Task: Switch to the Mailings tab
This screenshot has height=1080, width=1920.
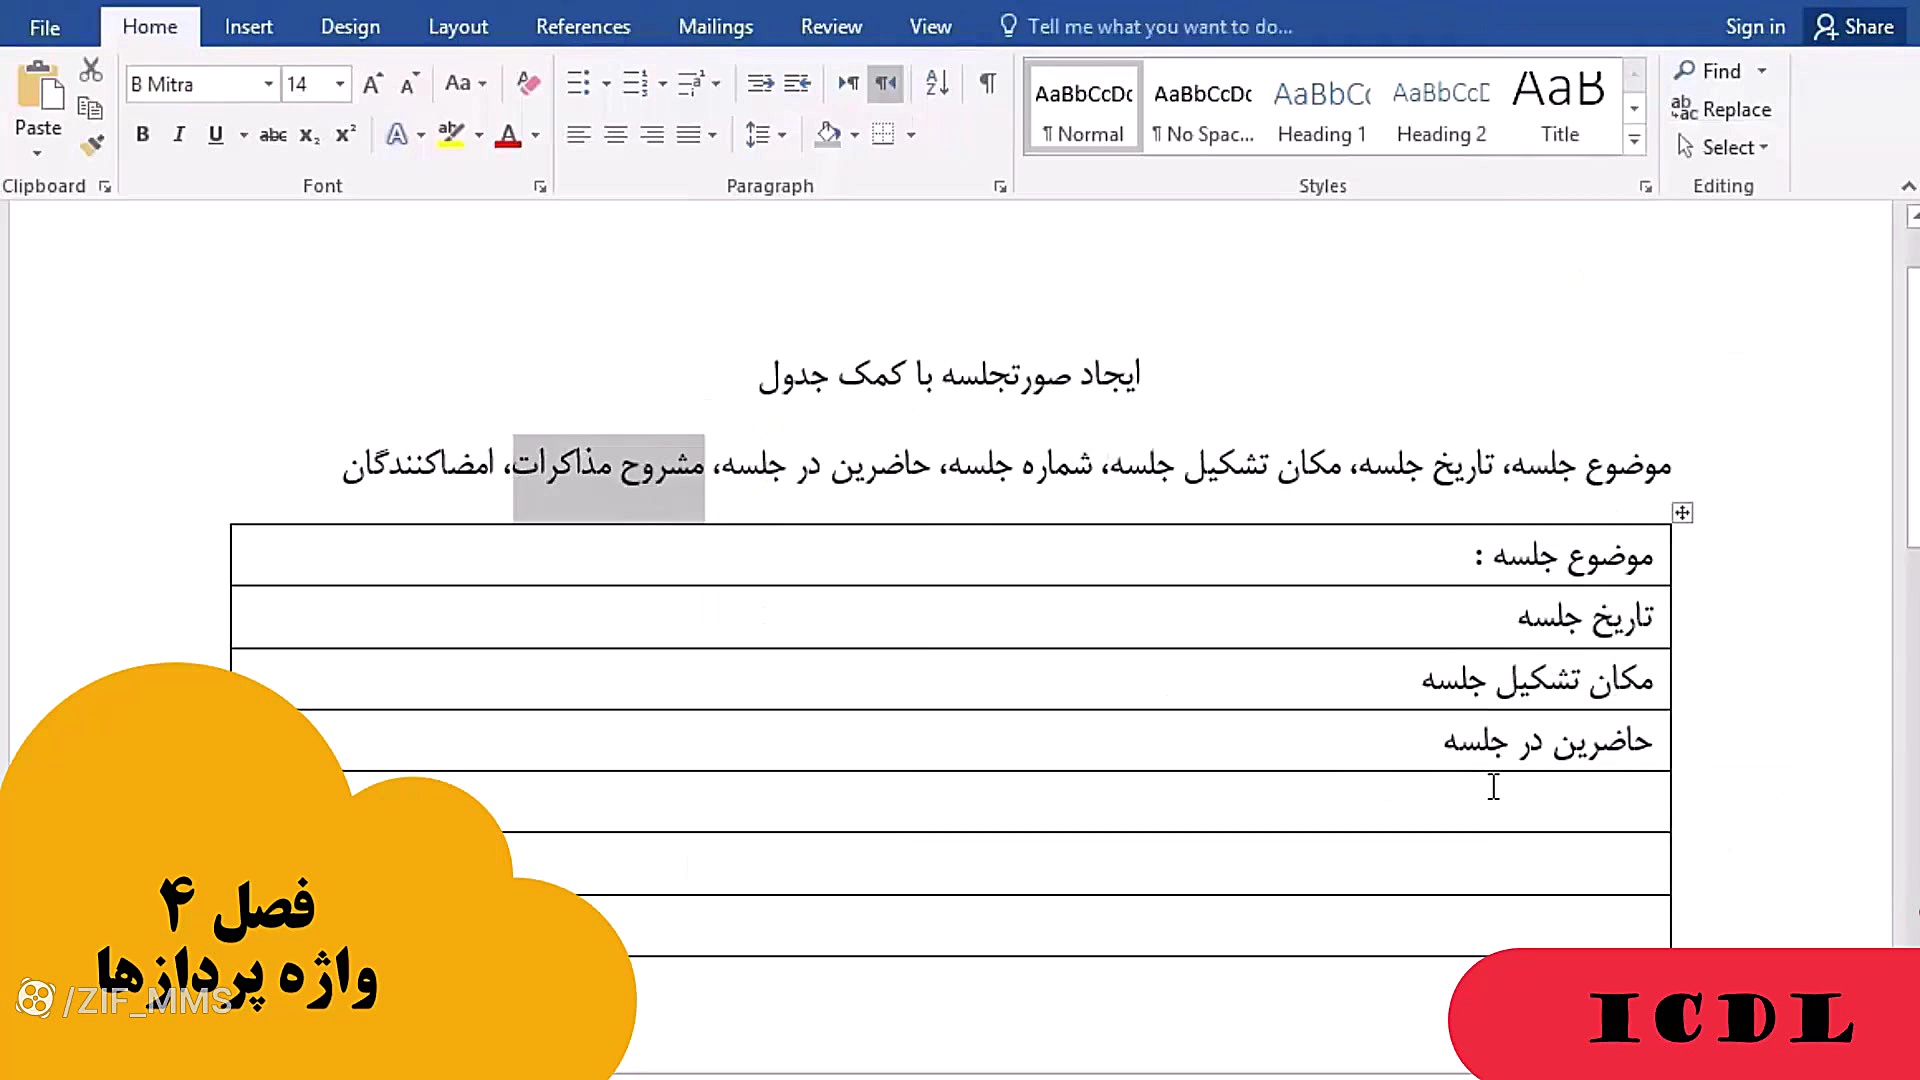Action: [715, 27]
